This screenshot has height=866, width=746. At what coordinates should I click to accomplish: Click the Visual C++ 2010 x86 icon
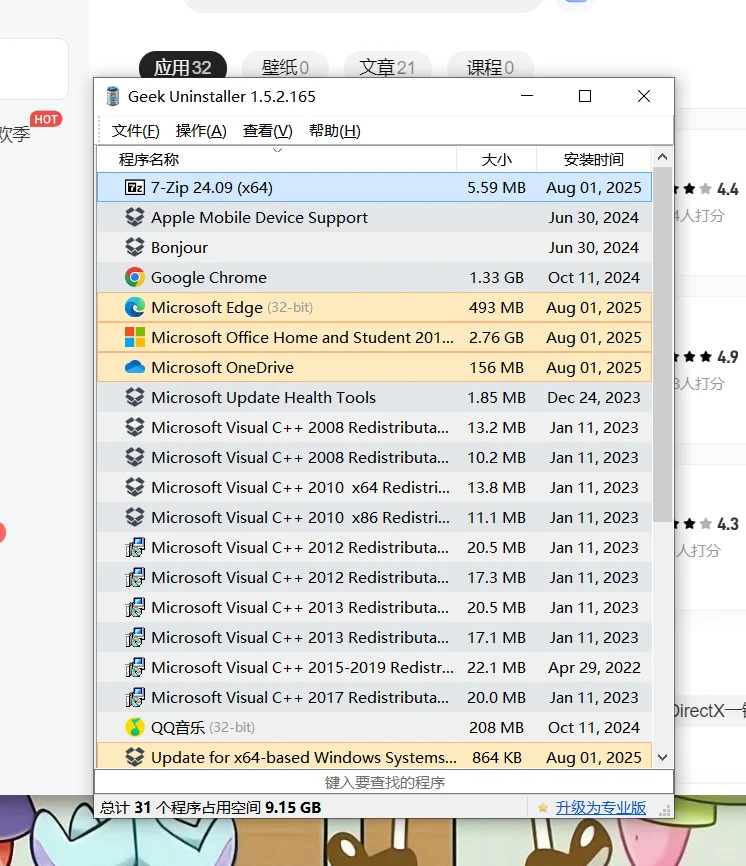[135, 517]
